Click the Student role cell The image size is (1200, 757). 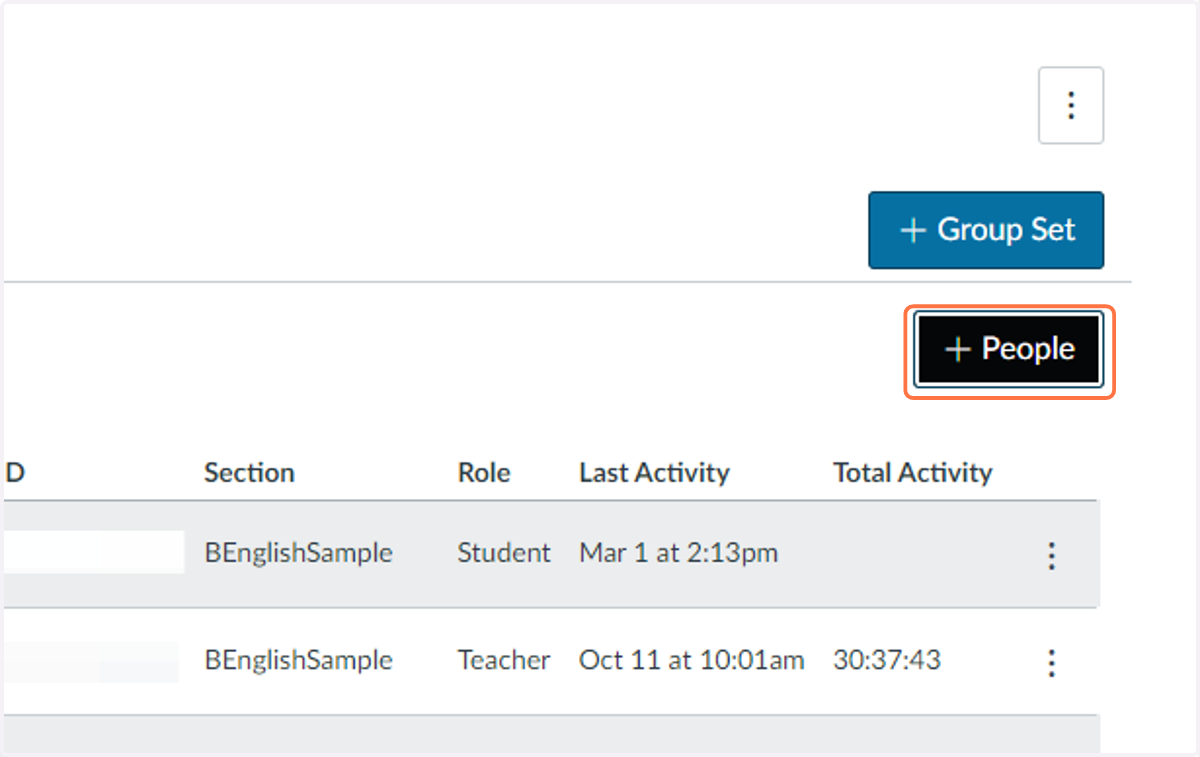coord(504,553)
